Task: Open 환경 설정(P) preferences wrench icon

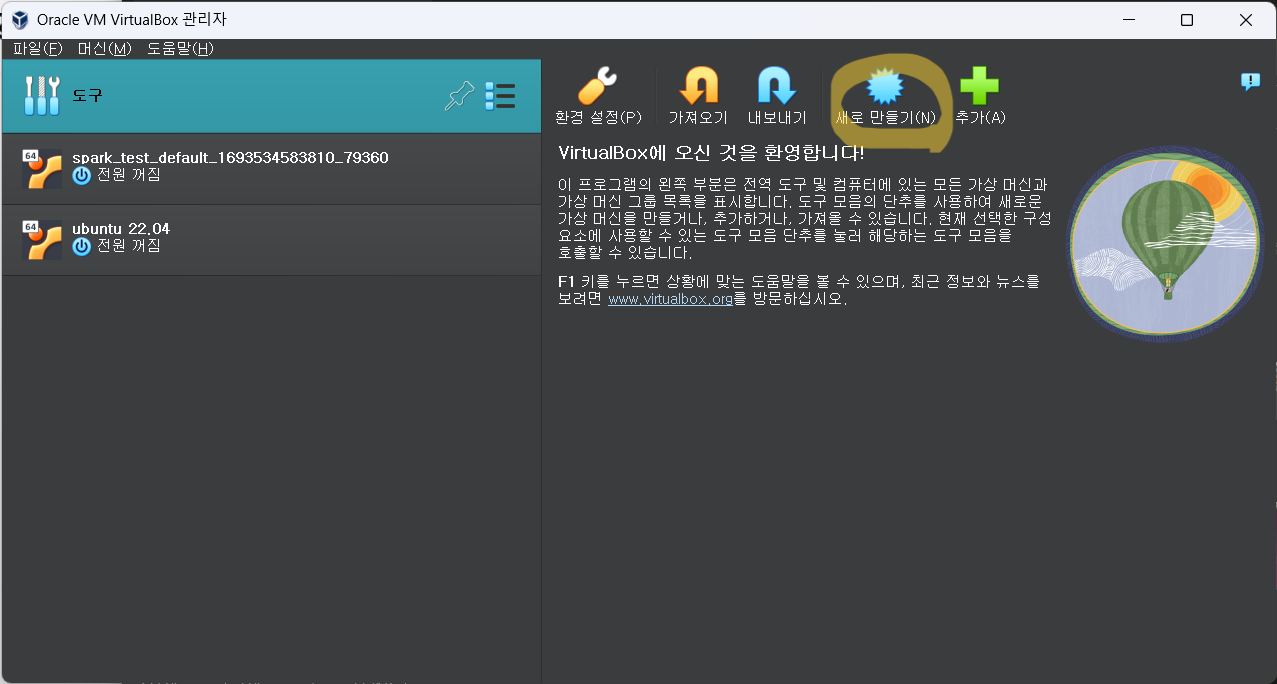Action: [598, 86]
